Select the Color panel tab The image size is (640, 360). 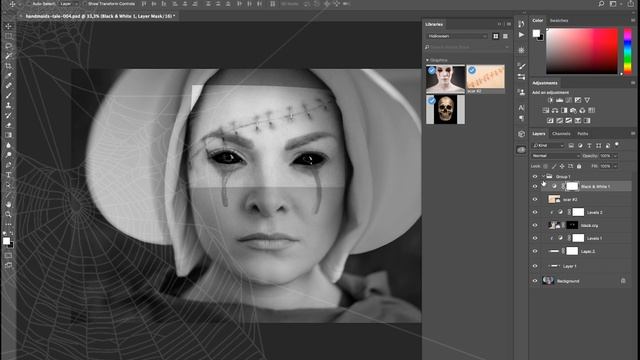pyautogui.click(x=538, y=20)
